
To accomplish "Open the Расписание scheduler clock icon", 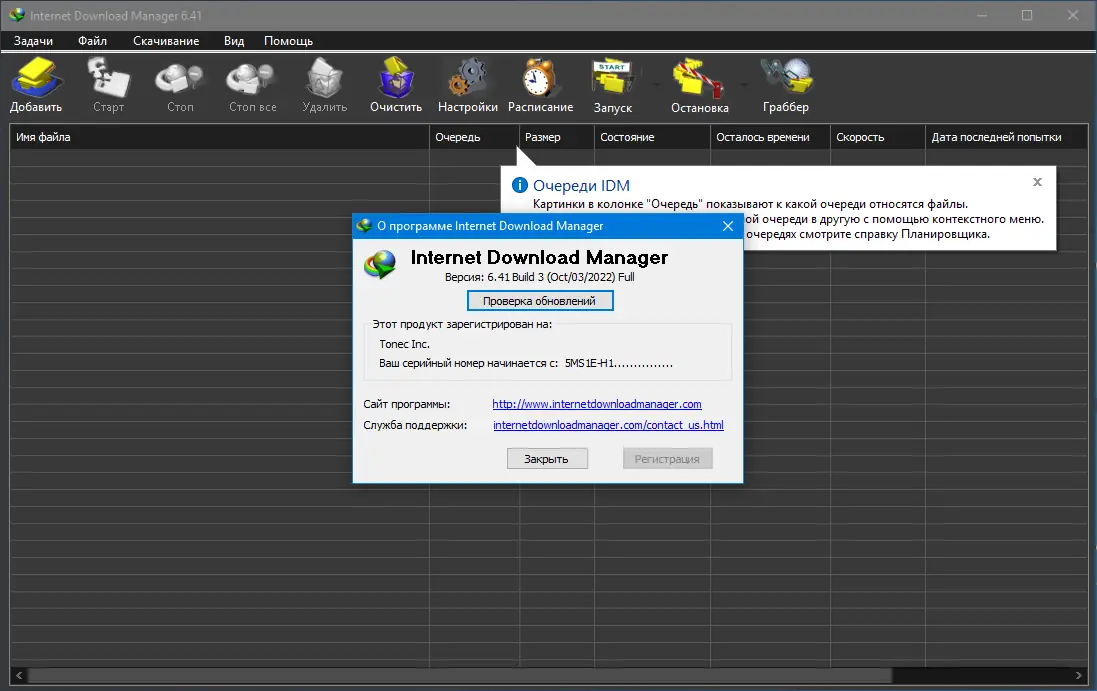I will pyautogui.click(x=540, y=80).
